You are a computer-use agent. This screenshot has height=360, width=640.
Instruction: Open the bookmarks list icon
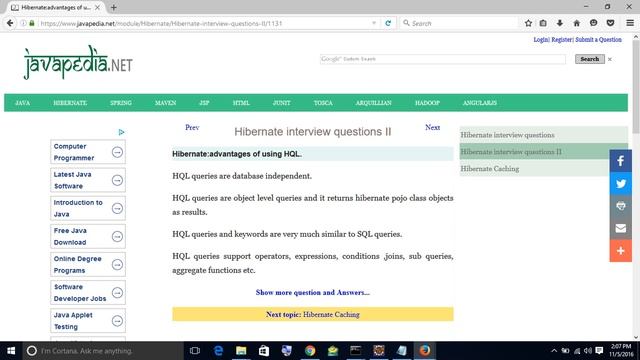pyautogui.click(x=543, y=23)
